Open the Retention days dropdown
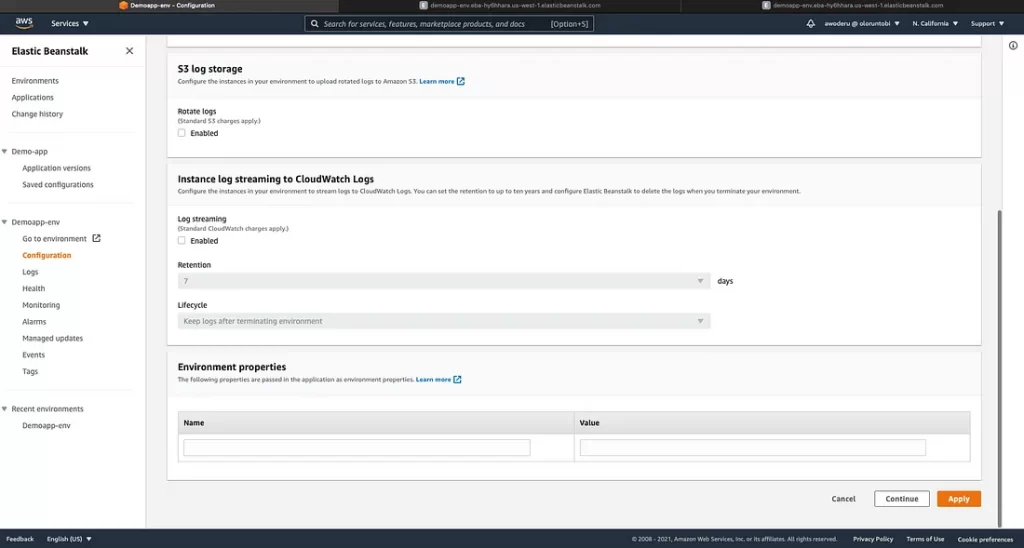This screenshot has height=548, width=1024. pyautogui.click(x=444, y=282)
